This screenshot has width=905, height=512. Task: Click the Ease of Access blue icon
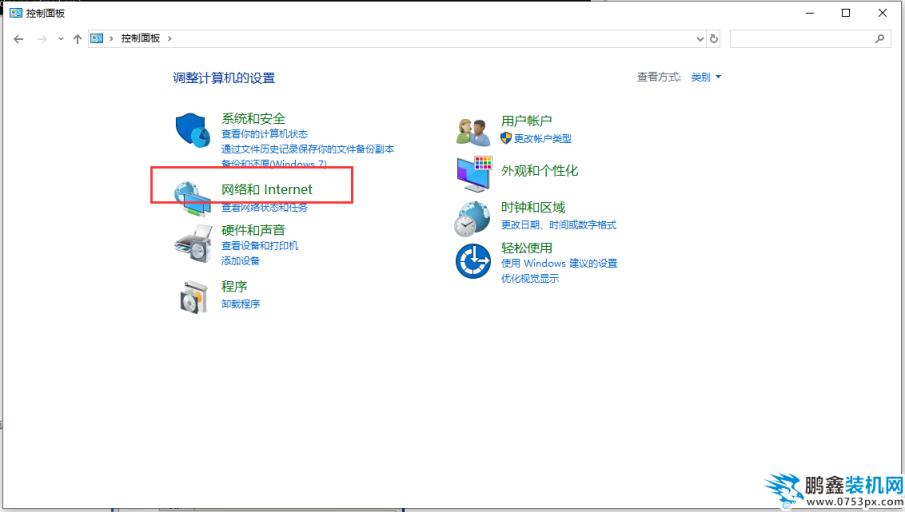473,261
